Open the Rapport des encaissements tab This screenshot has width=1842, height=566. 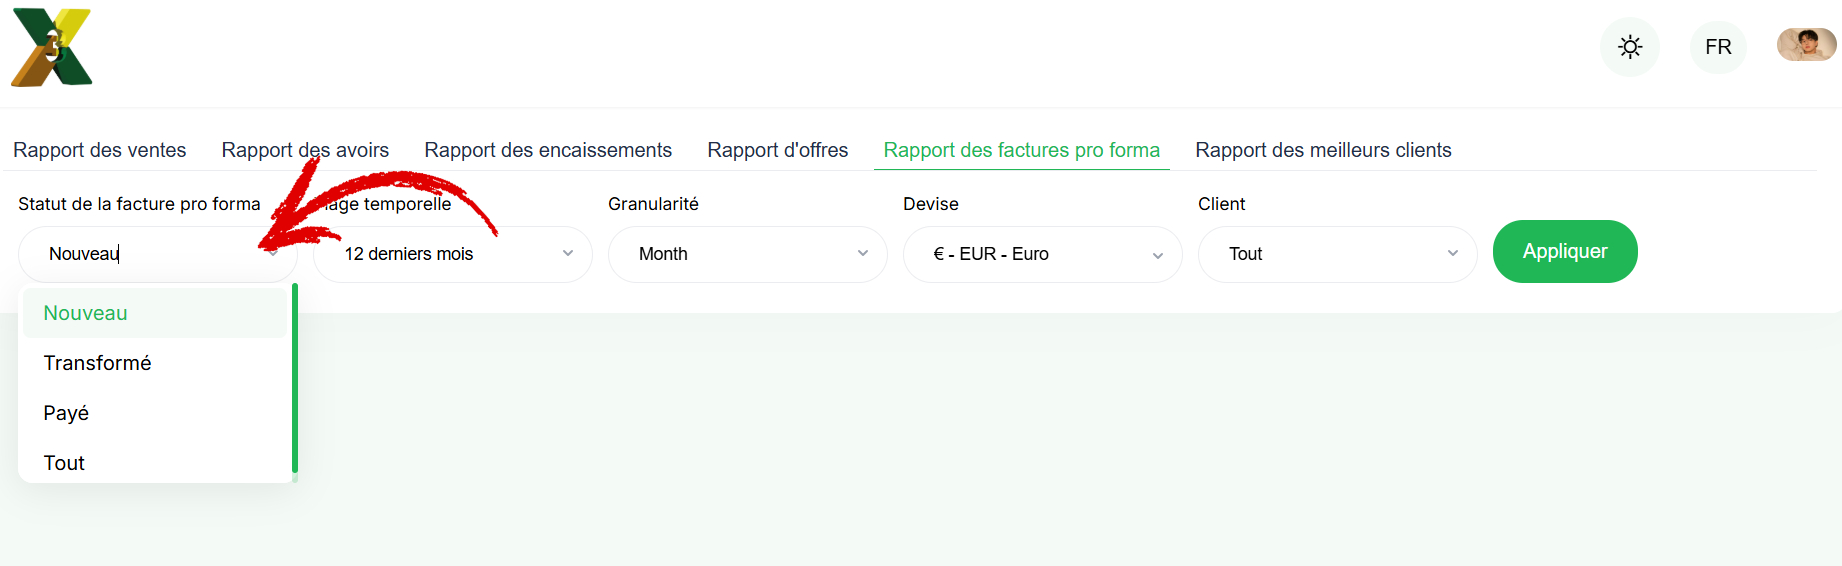[548, 150]
